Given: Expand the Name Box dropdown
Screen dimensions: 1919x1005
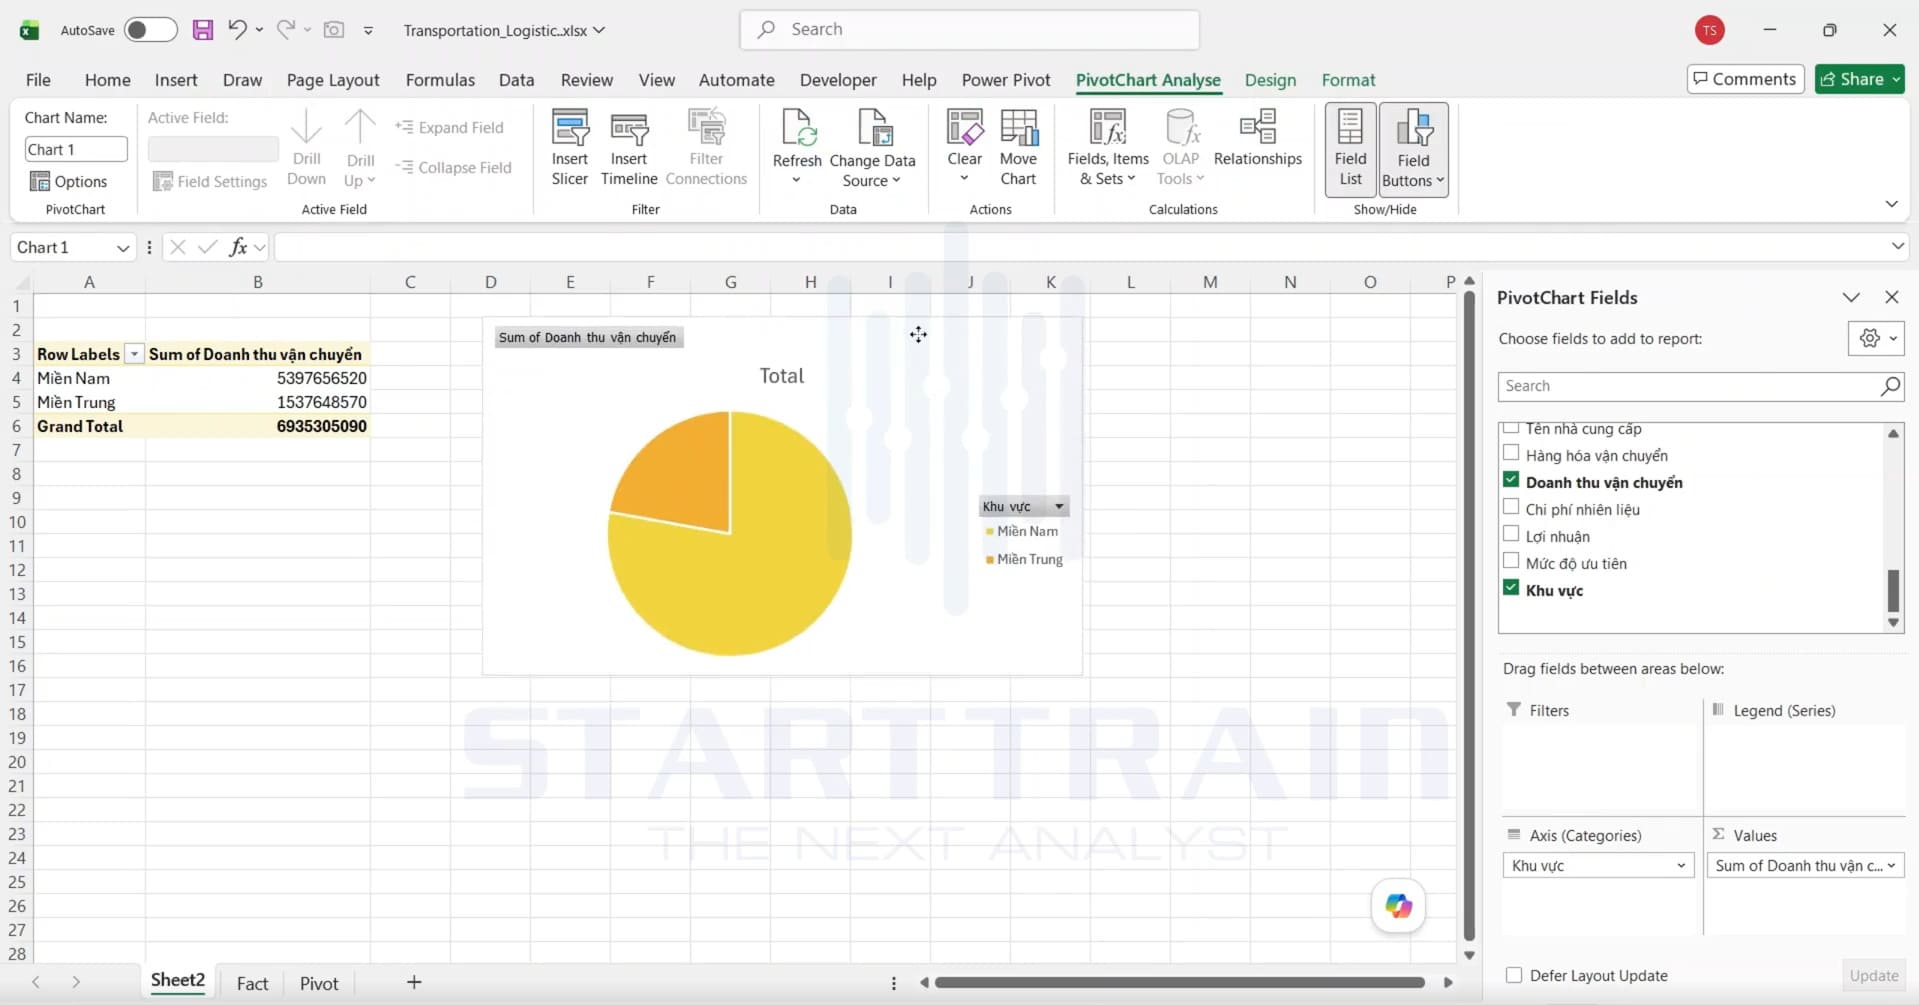Looking at the screenshot, I should coord(122,248).
